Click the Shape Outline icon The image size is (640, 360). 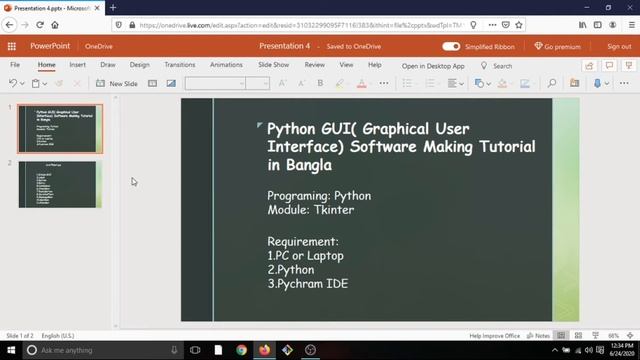[525, 83]
